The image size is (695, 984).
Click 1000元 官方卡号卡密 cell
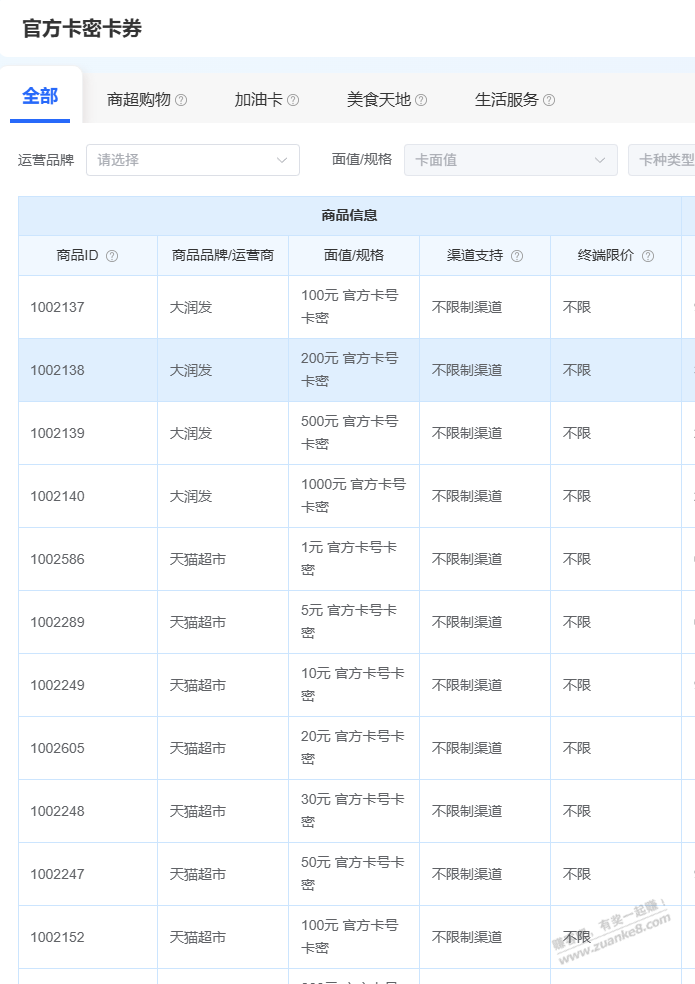[x=353, y=496]
